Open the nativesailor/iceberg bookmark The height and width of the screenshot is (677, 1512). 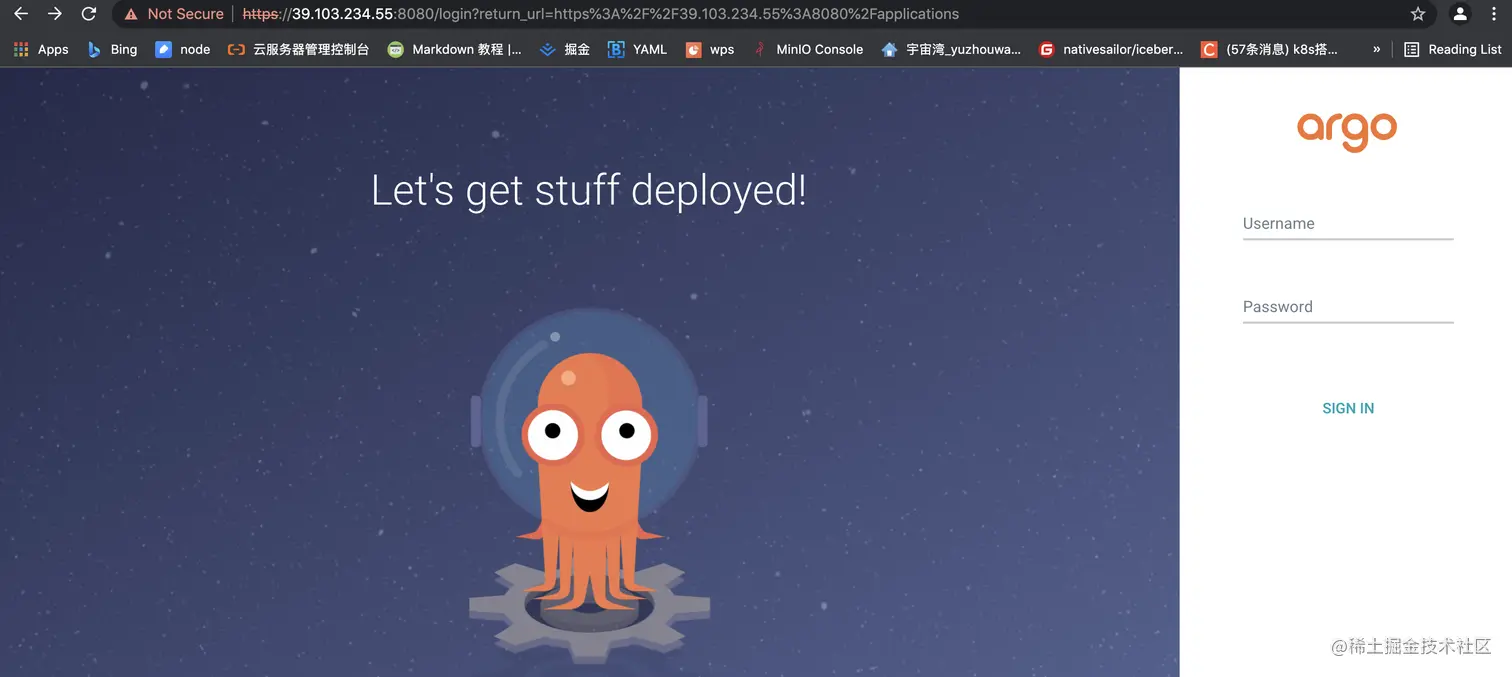click(1111, 49)
